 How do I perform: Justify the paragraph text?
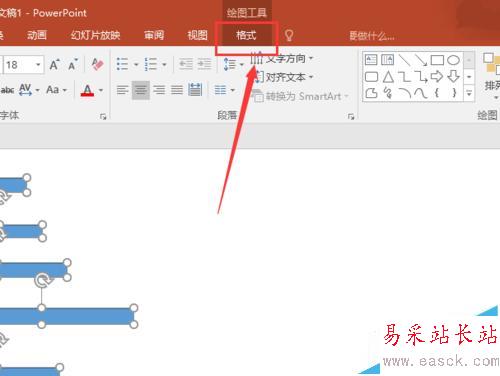pyautogui.click(x=177, y=90)
